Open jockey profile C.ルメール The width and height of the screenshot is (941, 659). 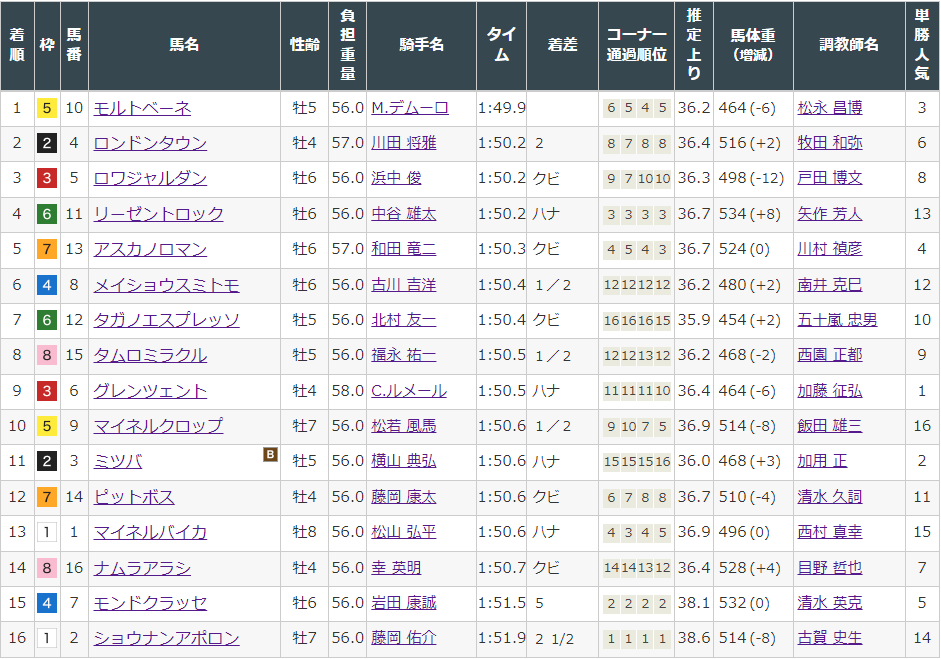coord(409,391)
